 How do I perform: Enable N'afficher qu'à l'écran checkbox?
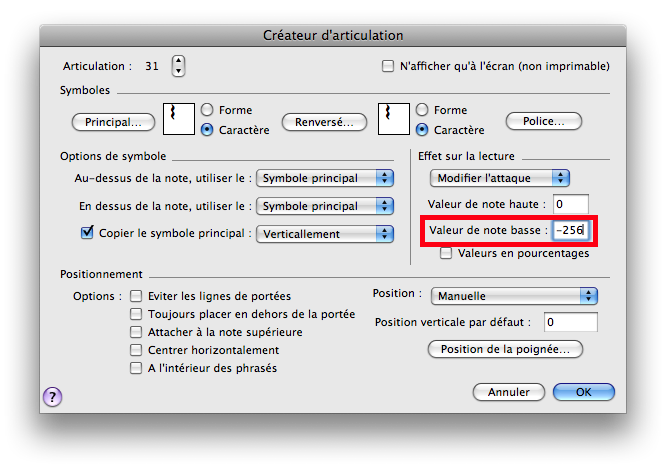(x=388, y=67)
